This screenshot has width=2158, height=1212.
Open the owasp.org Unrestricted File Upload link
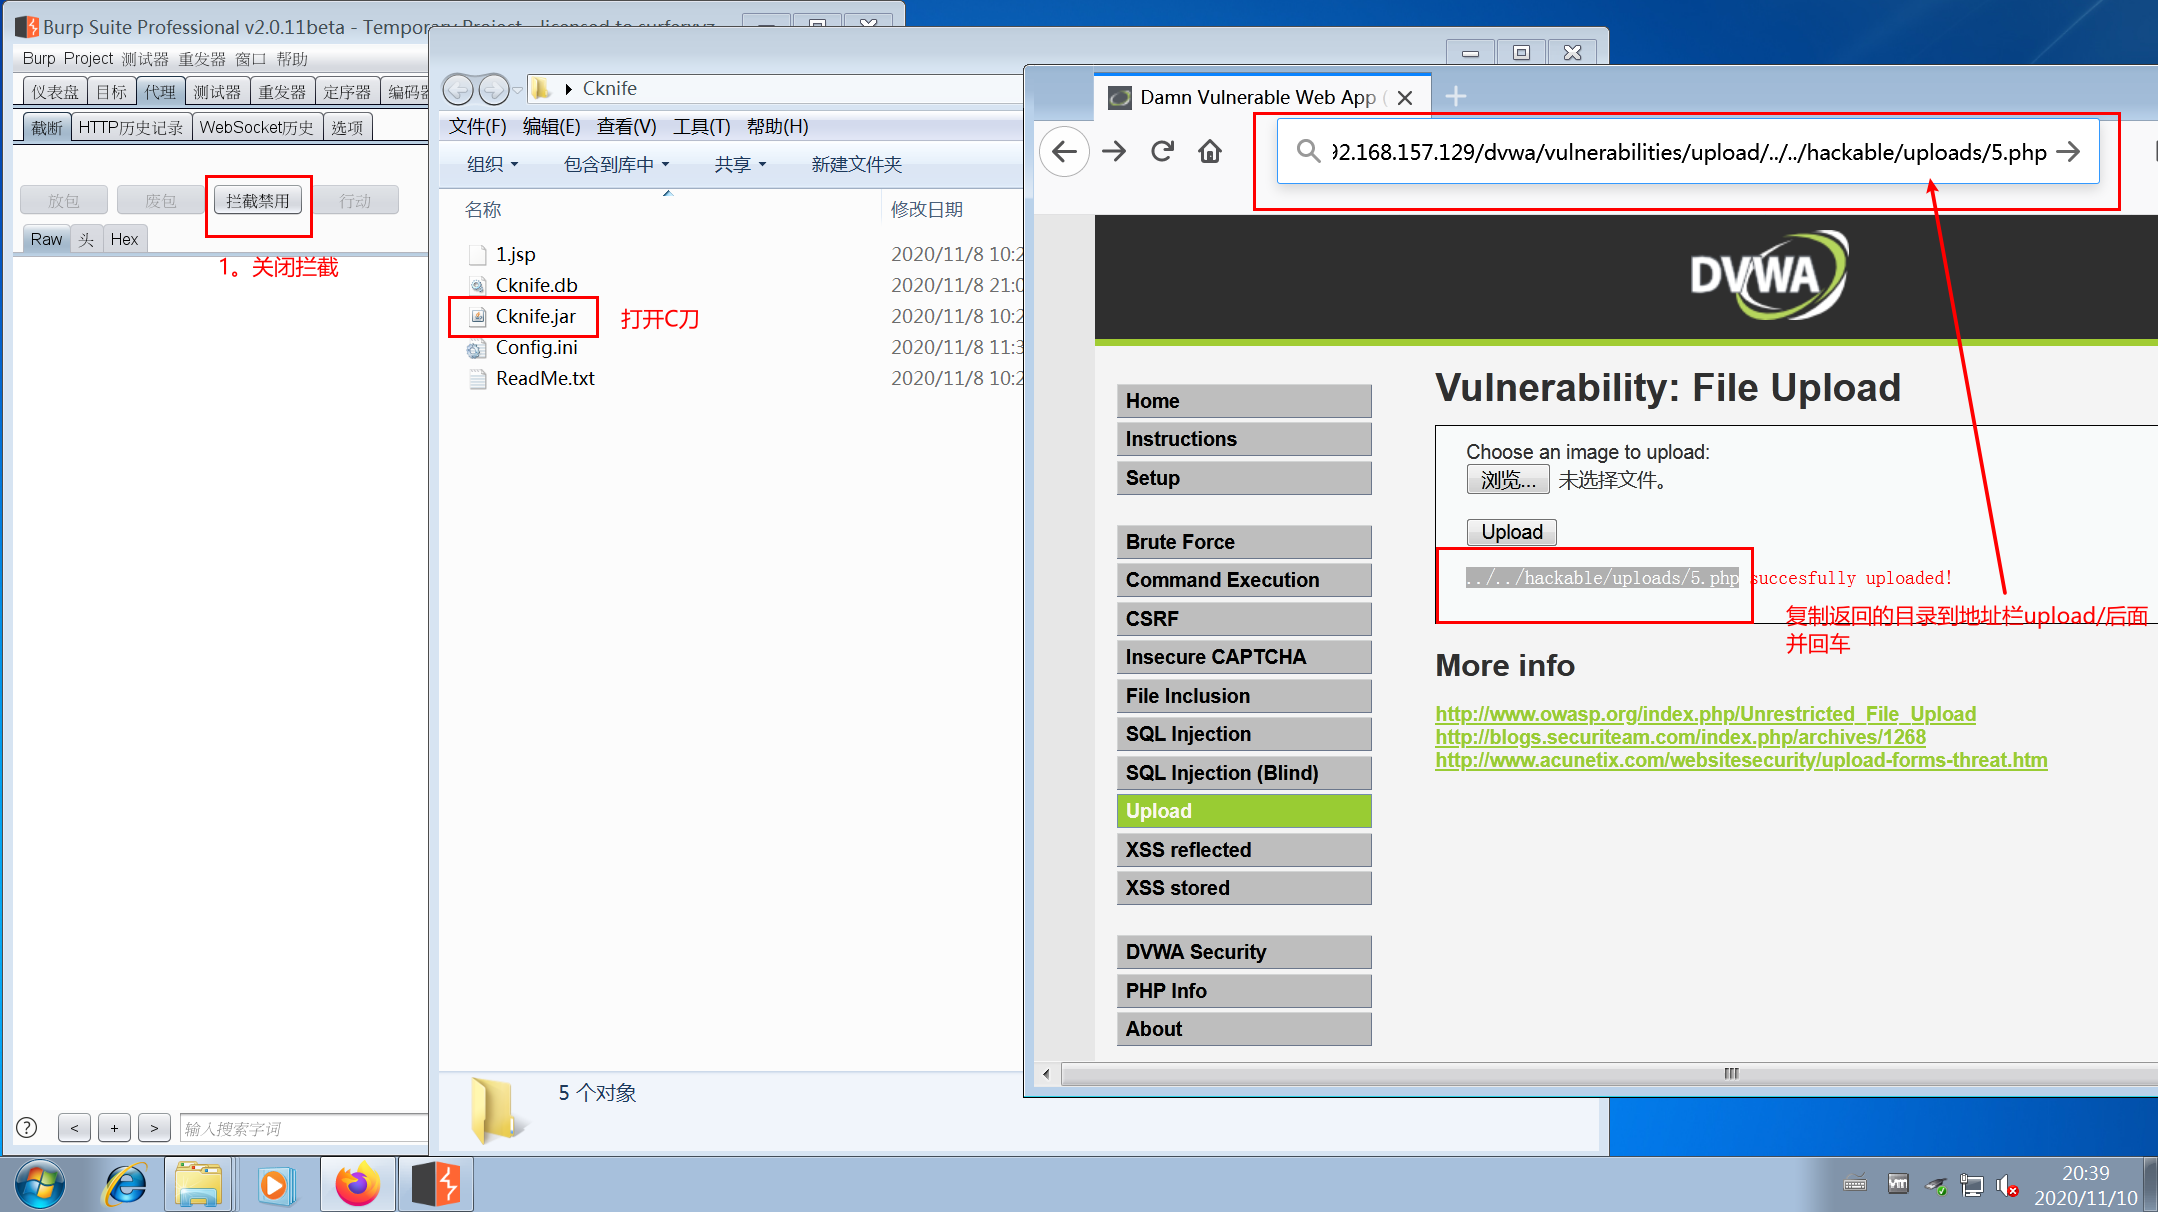pyautogui.click(x=1705, y=714)
